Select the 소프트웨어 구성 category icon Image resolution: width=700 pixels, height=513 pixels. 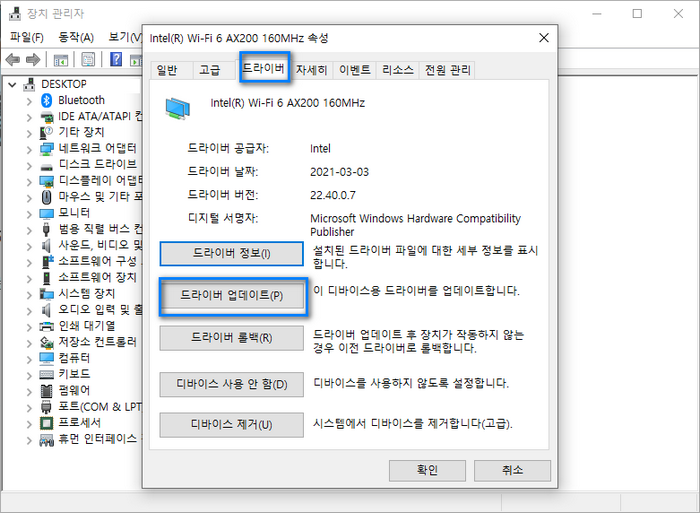pyautogui.click(x=47, y=262)
